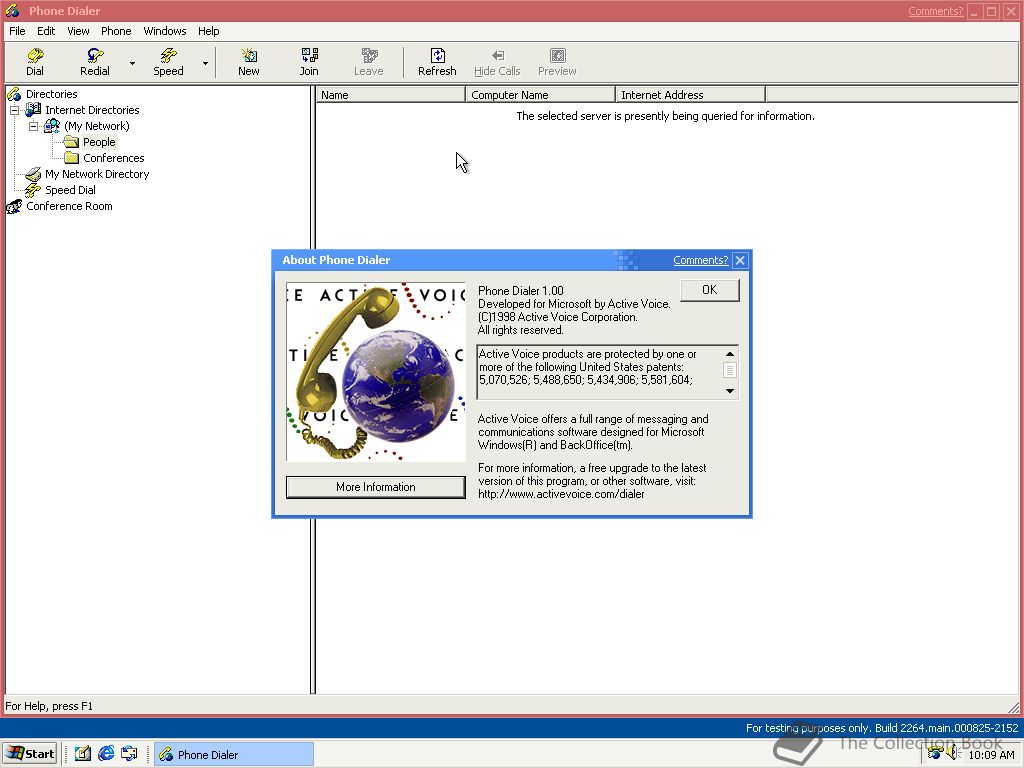The height and width of the screenshot is (768, 1024).
Task: Click the network tray icon
Action: click(935, 754)
